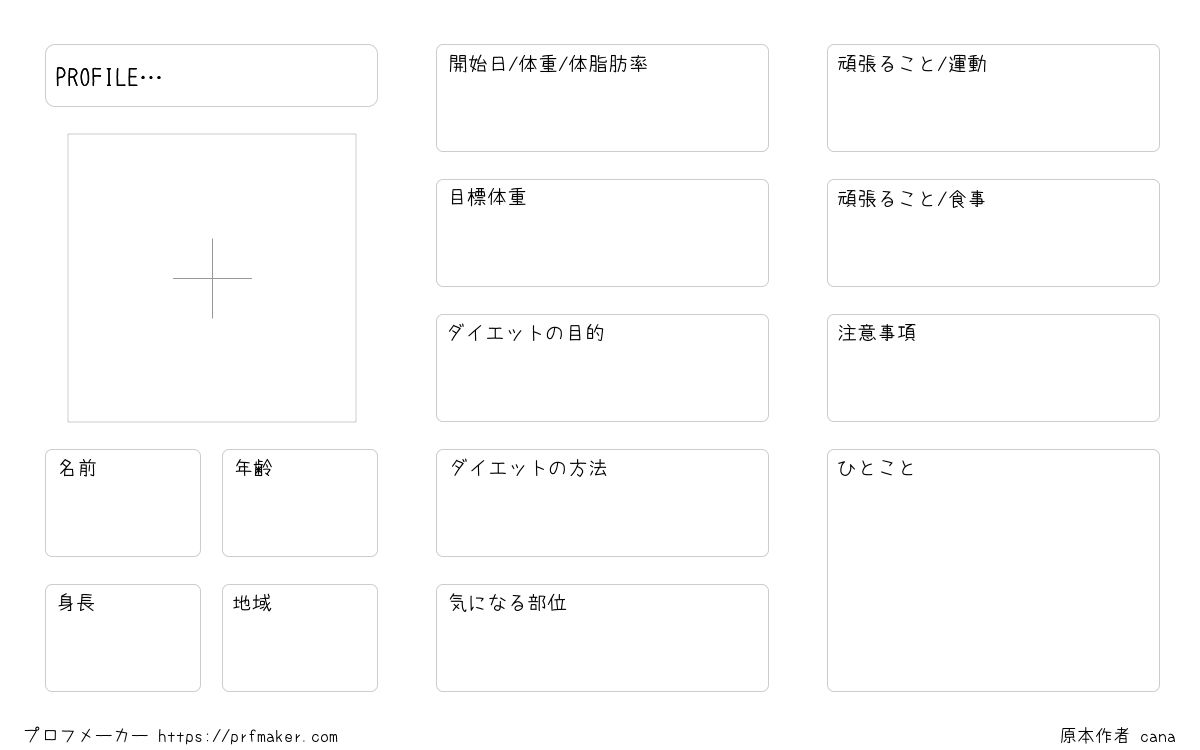Click the 身長 height field

pos(123,638)
